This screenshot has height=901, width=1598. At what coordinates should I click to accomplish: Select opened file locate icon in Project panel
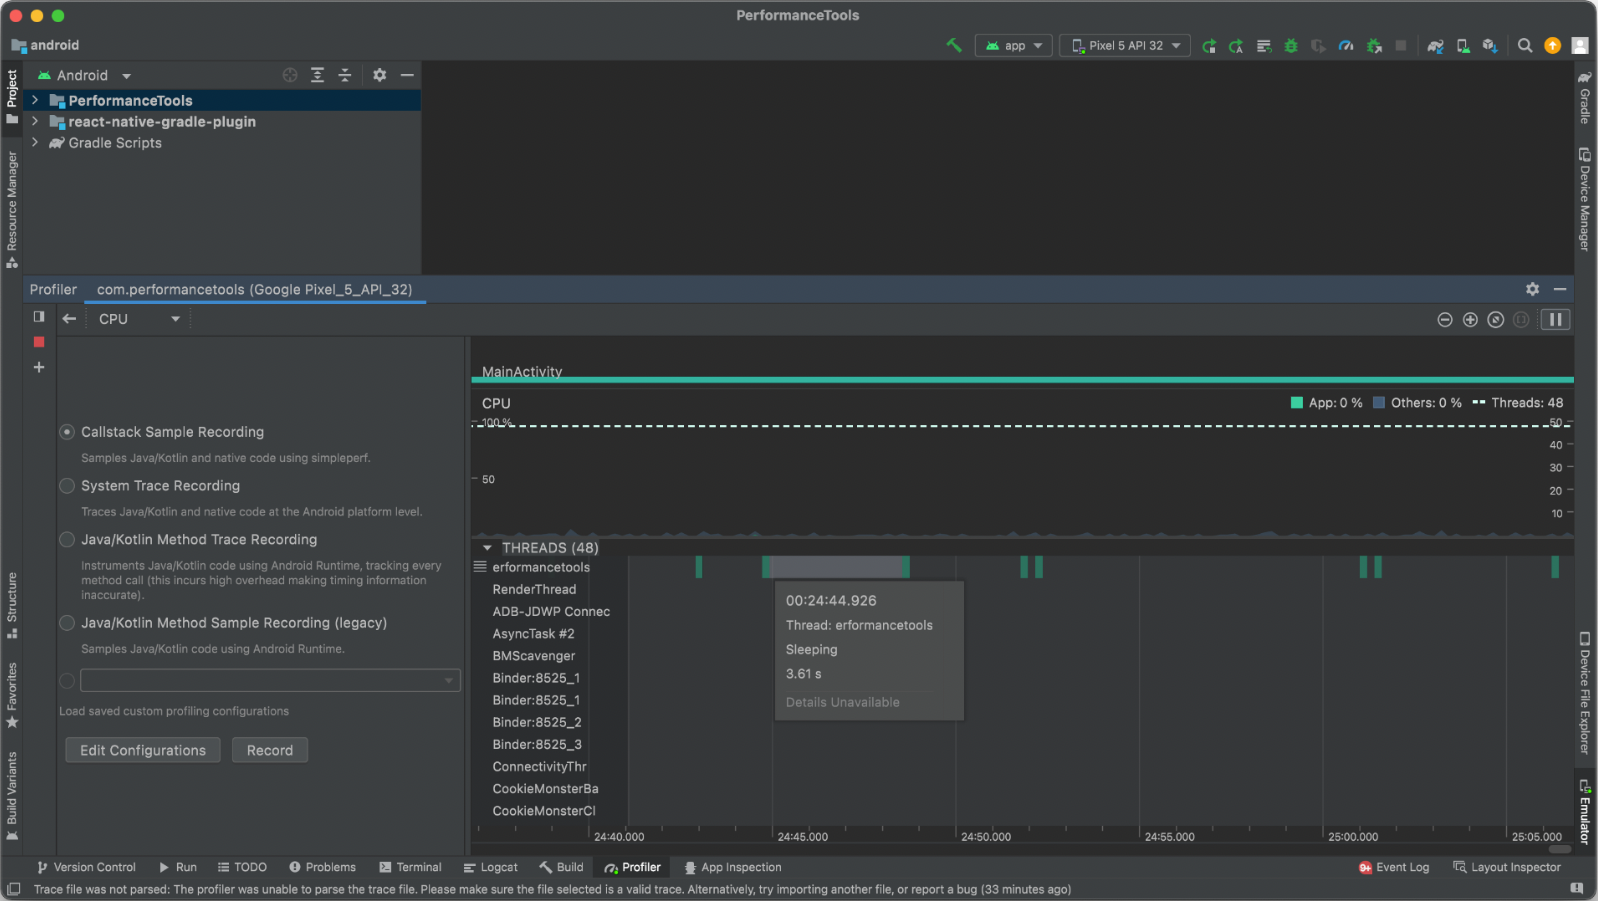[290, 75]
